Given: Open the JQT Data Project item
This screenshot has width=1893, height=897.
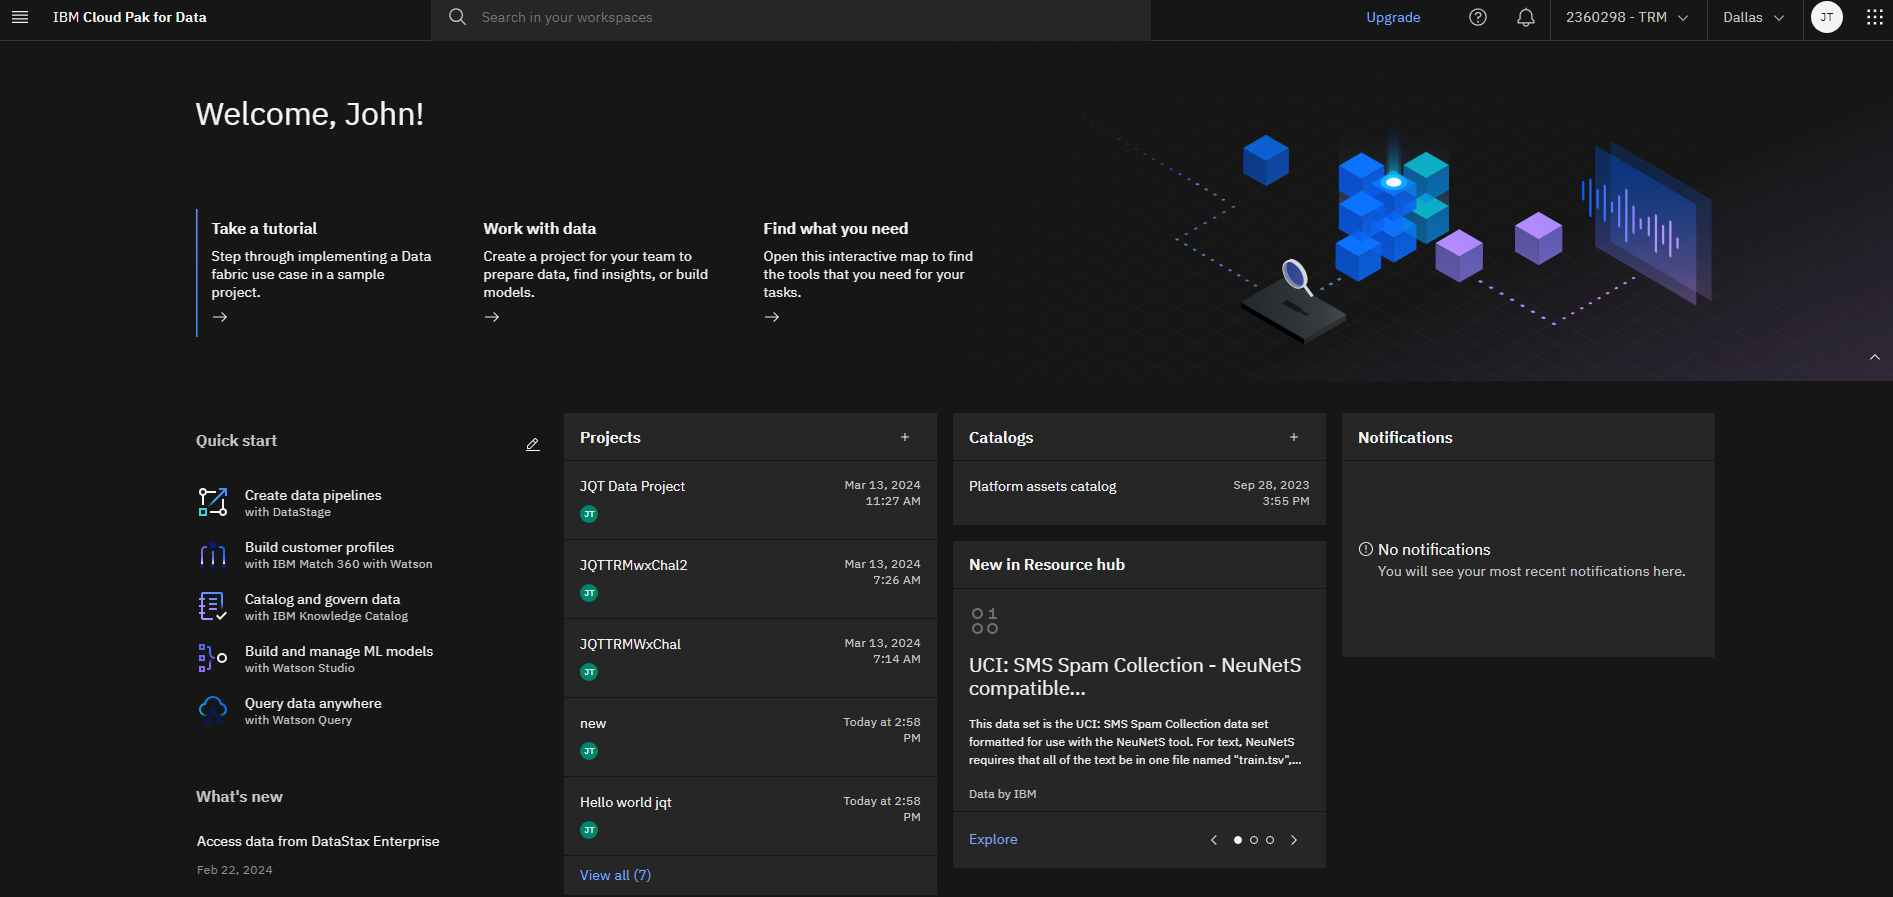Looking at the screenshot, I should click(632, 486).
